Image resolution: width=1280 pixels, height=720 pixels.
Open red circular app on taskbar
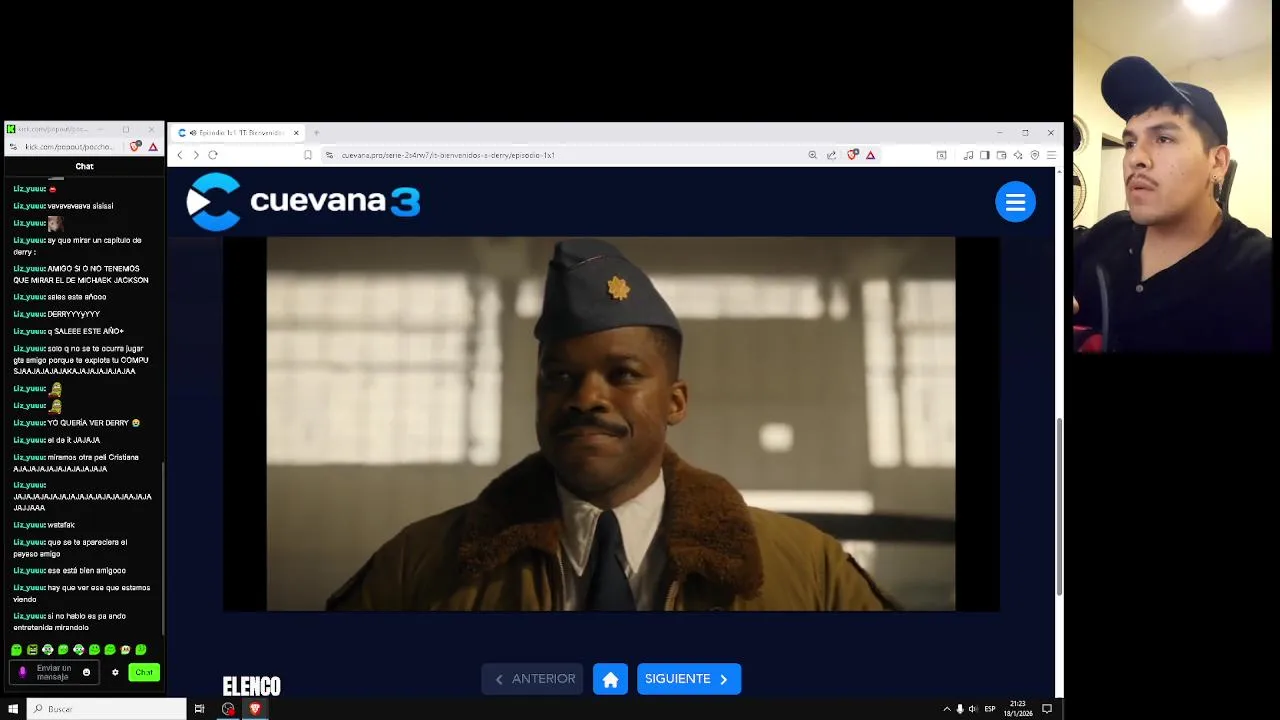[228, 709]
